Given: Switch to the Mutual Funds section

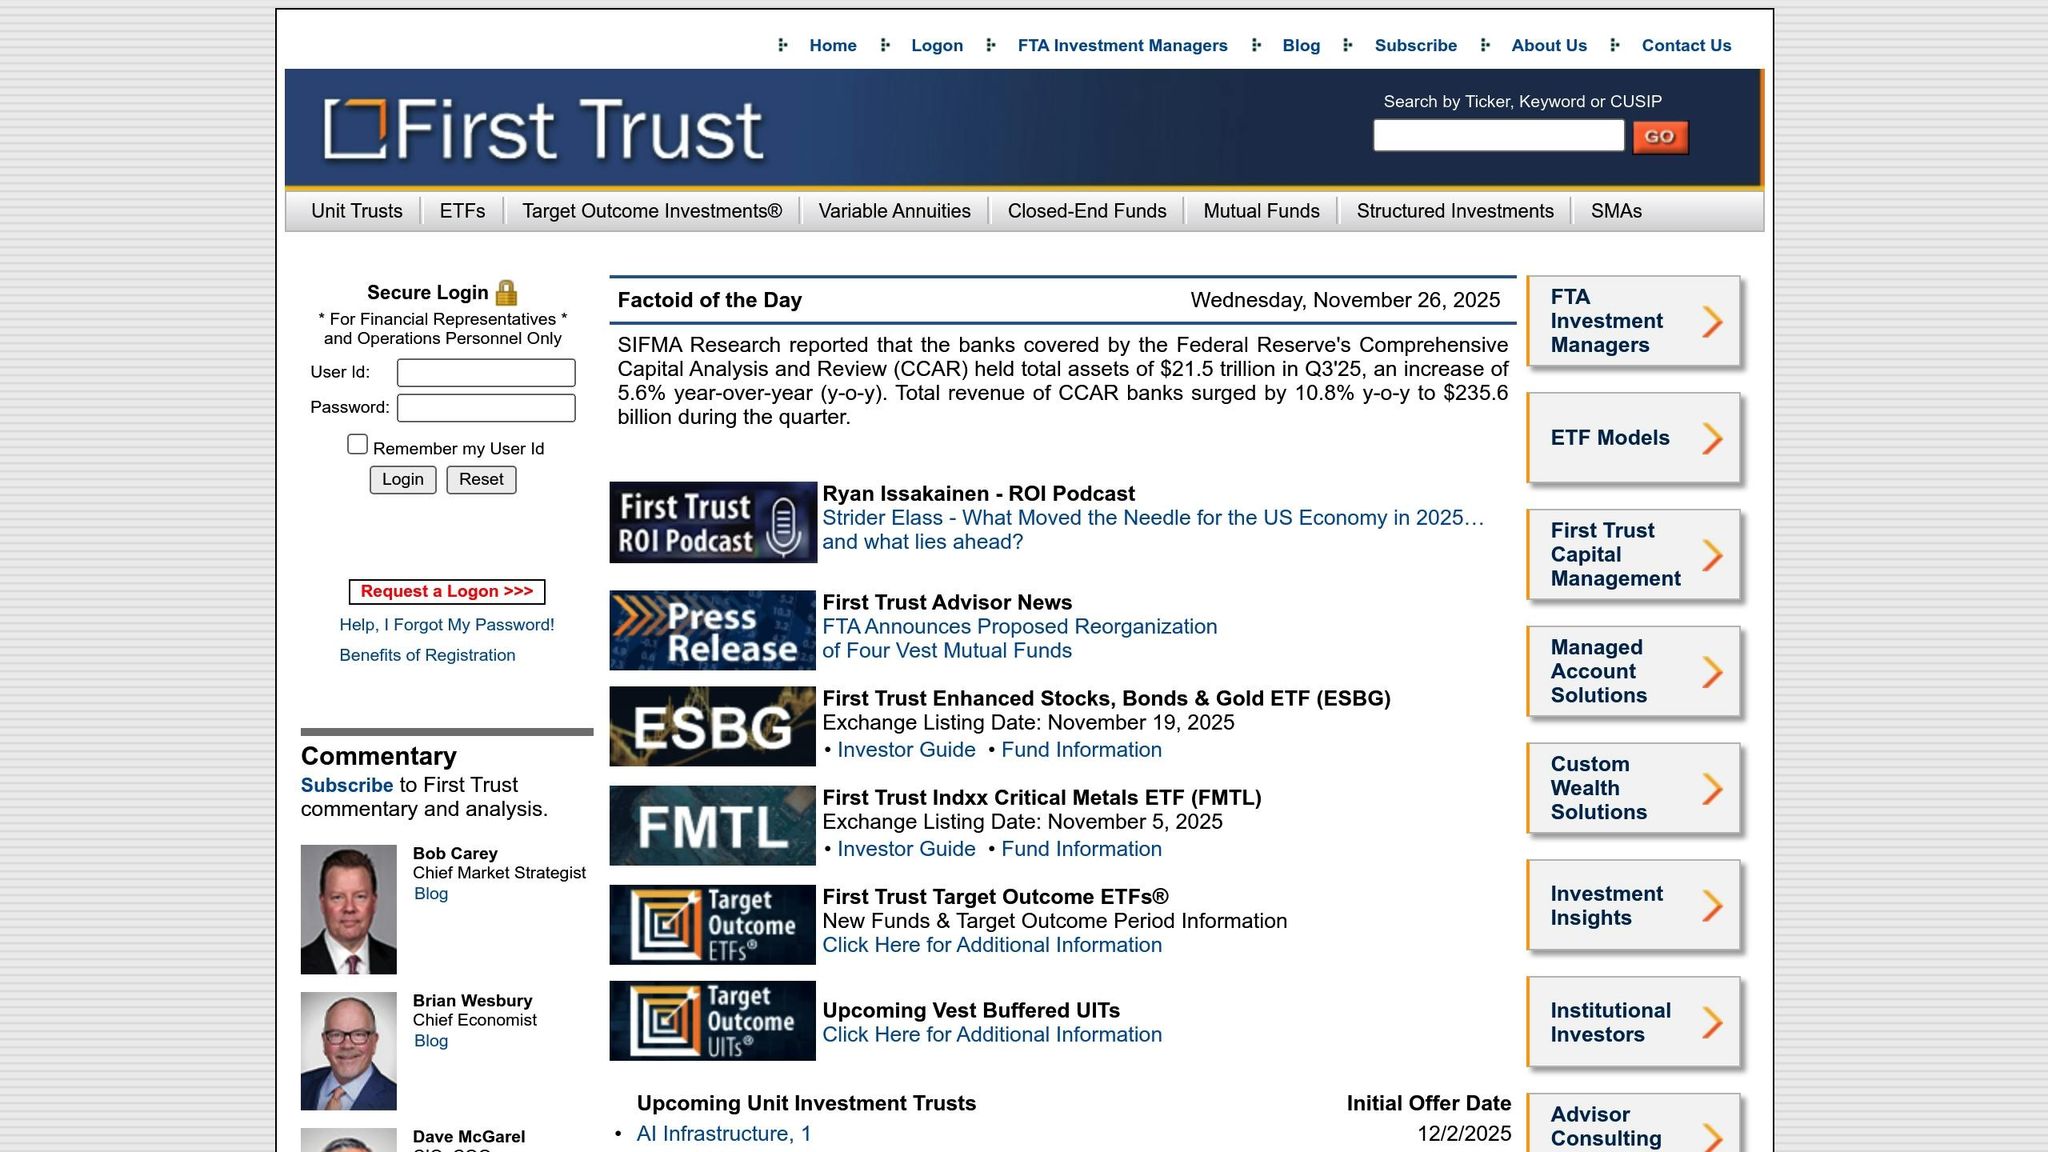Looking at the screenshot, I should pos(1261,211).
